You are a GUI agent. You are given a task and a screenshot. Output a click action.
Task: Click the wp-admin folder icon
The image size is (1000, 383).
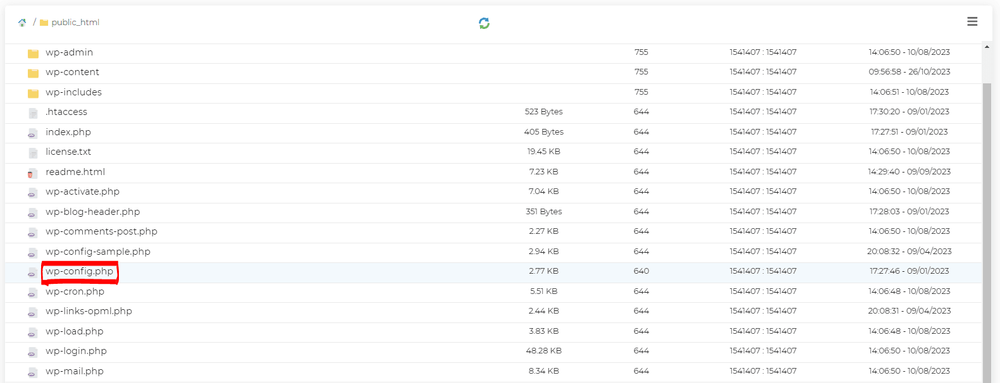33,54
